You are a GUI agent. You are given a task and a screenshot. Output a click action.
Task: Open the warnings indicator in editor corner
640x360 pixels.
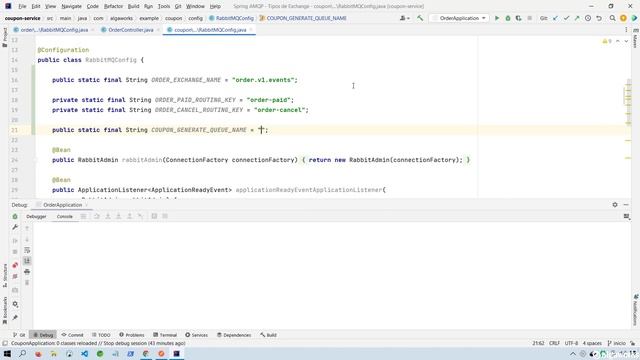(607, 41)
